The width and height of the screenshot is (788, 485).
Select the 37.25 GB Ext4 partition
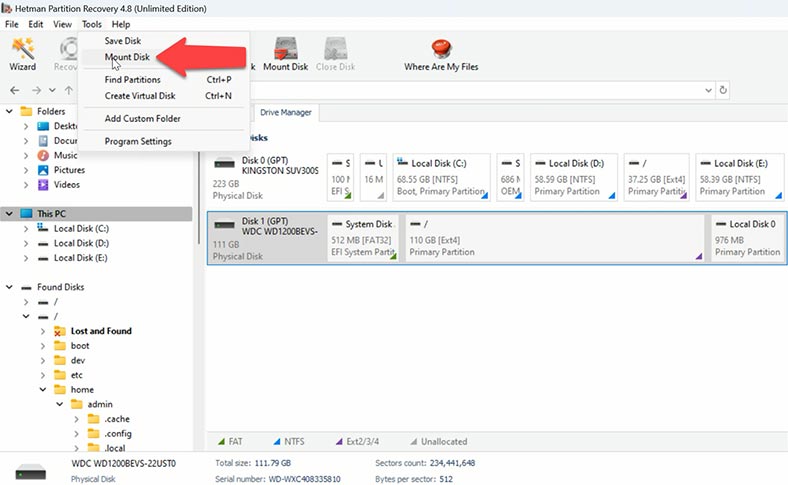tap(656, 177)
